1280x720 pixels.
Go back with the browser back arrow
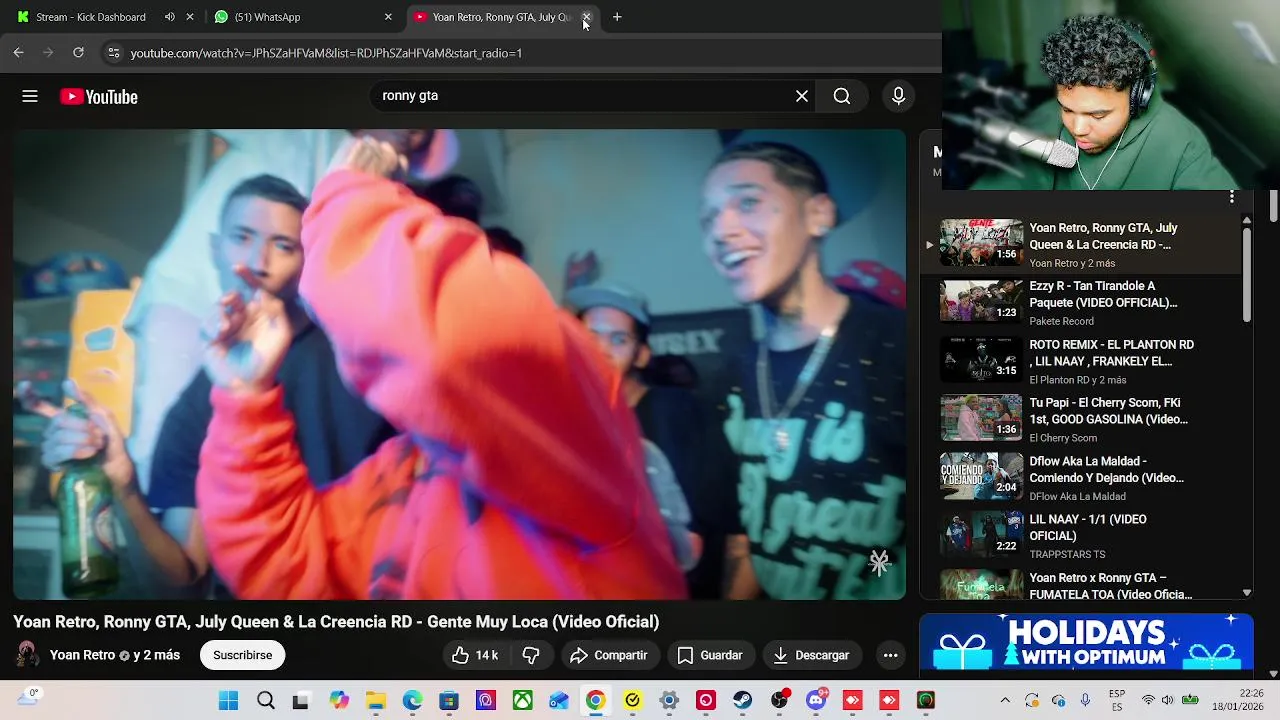[x=18, y=52]
